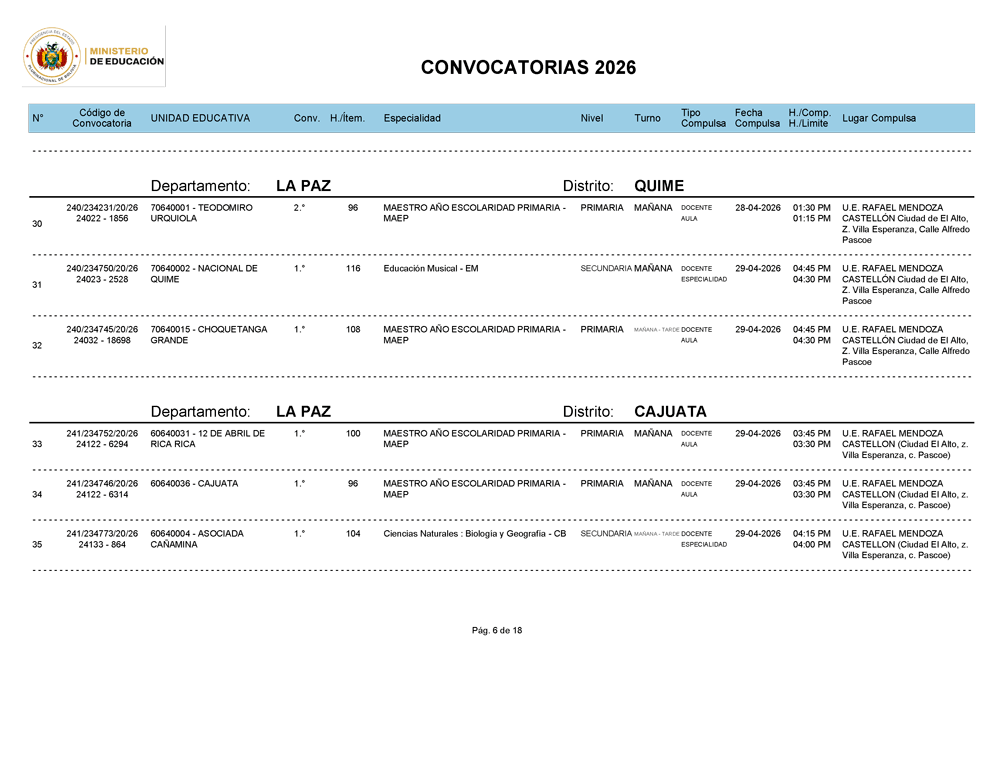
Task: Select the Fecha Compulsa column header
Action: coord(757,118)
